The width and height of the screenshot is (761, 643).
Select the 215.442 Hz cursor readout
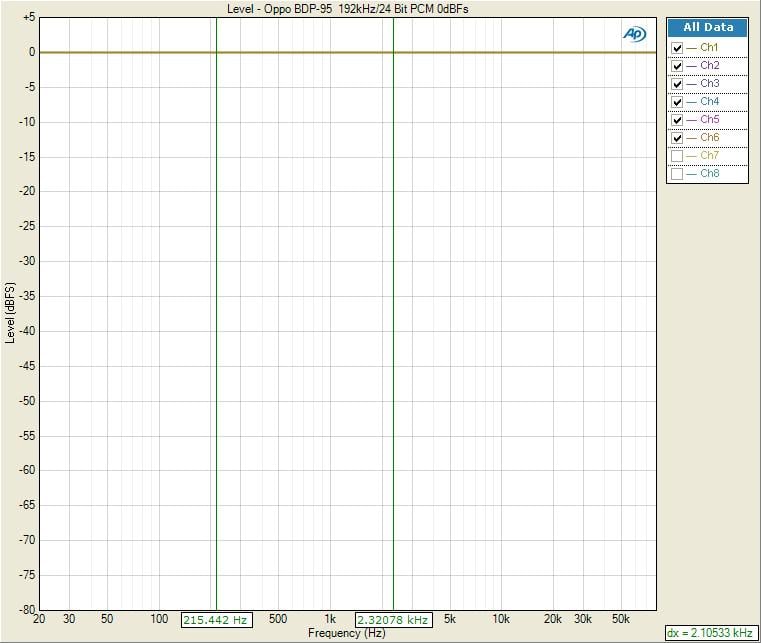(216, 620)
